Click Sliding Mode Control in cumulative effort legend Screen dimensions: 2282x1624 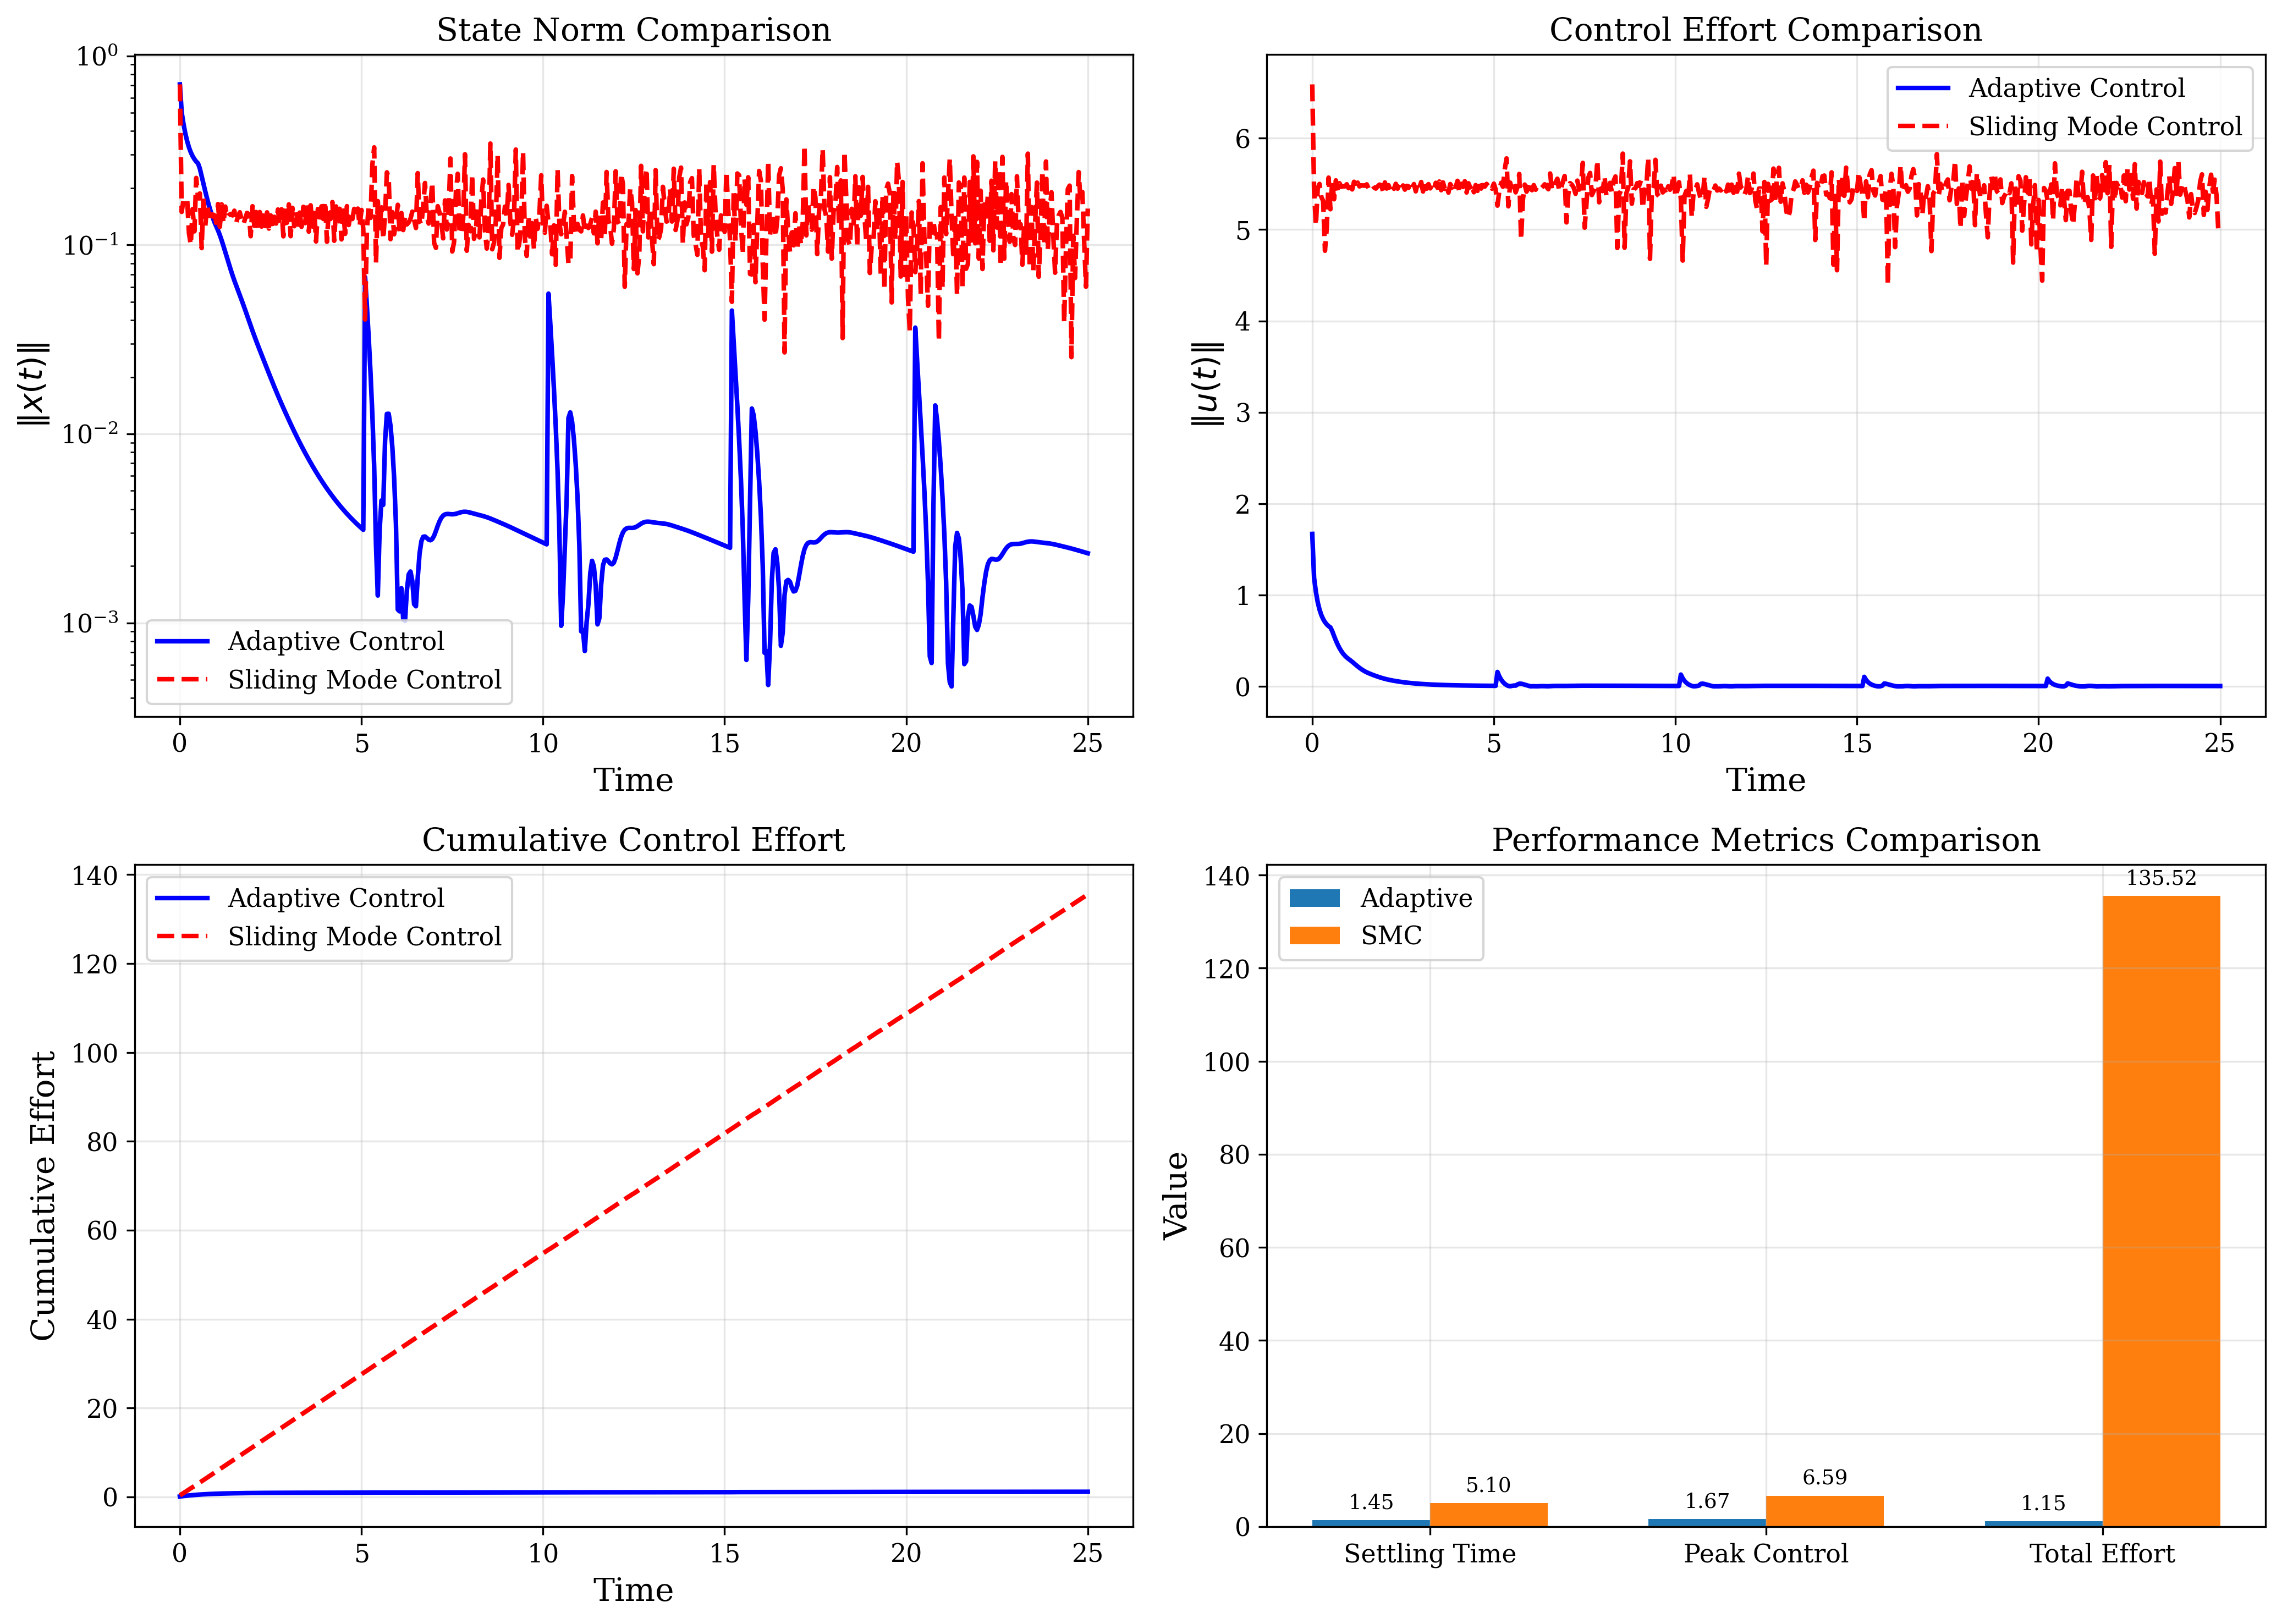(x=364, y=937)
